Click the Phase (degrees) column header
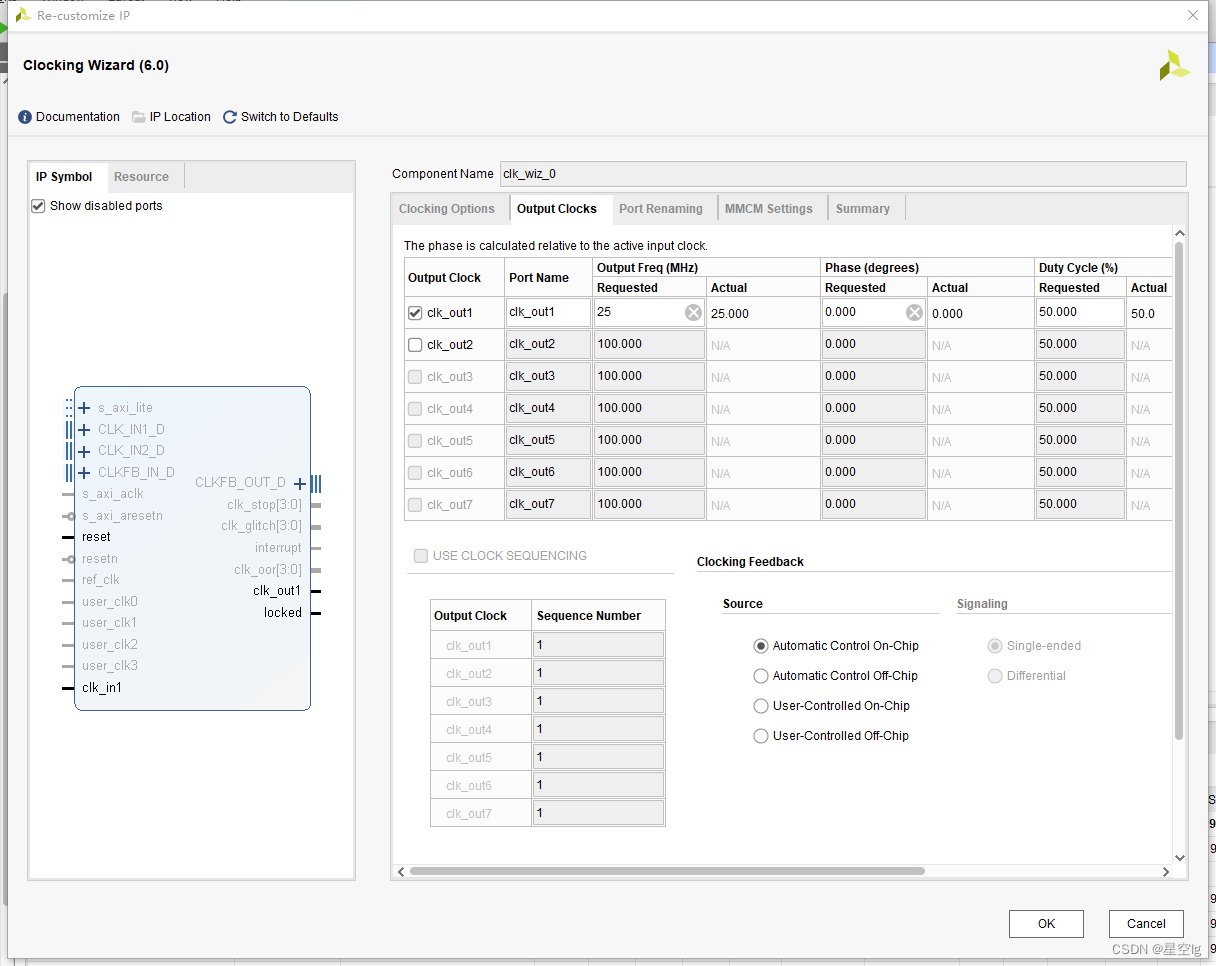 (871, 268)
